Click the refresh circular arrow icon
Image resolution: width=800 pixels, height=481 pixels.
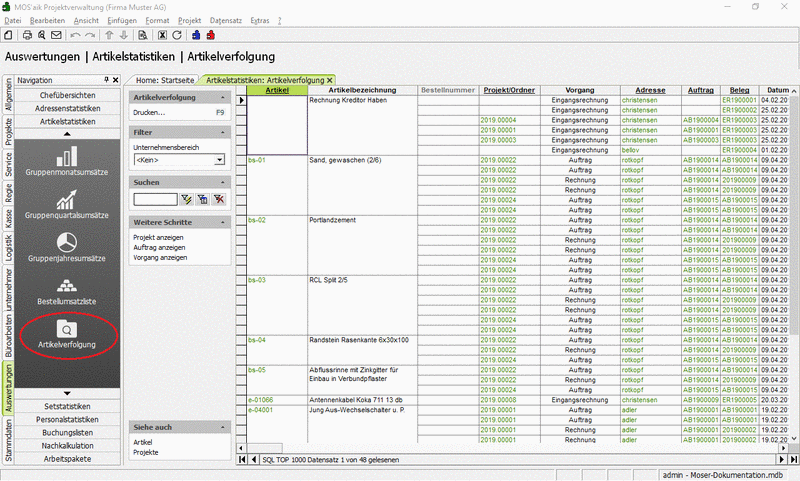click(x=177, y=35)
